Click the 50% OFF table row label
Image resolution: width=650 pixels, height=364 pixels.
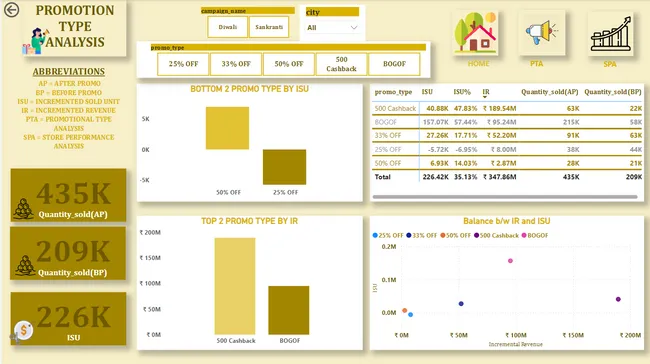point(388,163)
